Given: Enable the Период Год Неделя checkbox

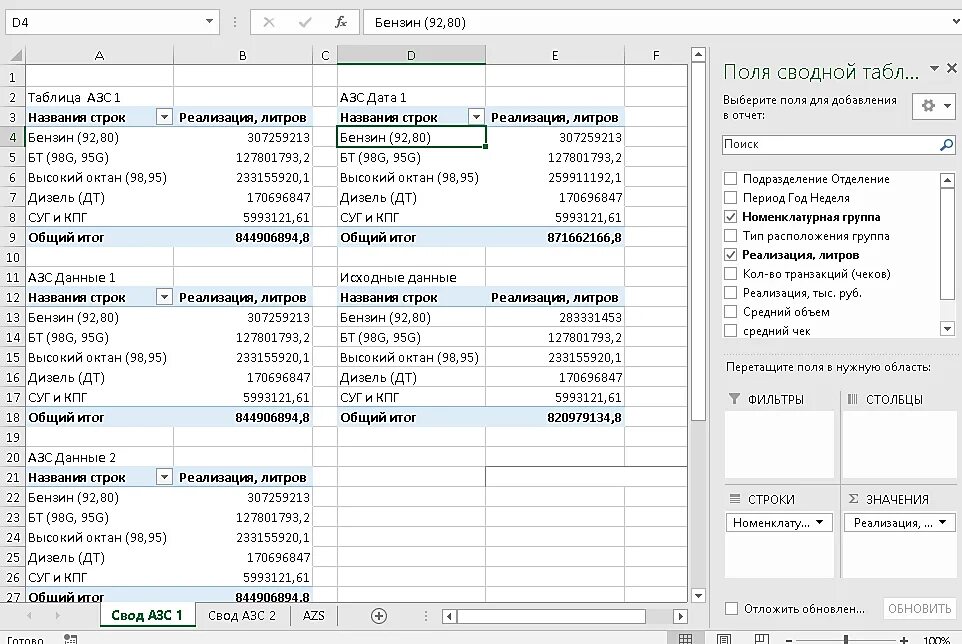Looking at the screenshot, I should pos(731,195).
